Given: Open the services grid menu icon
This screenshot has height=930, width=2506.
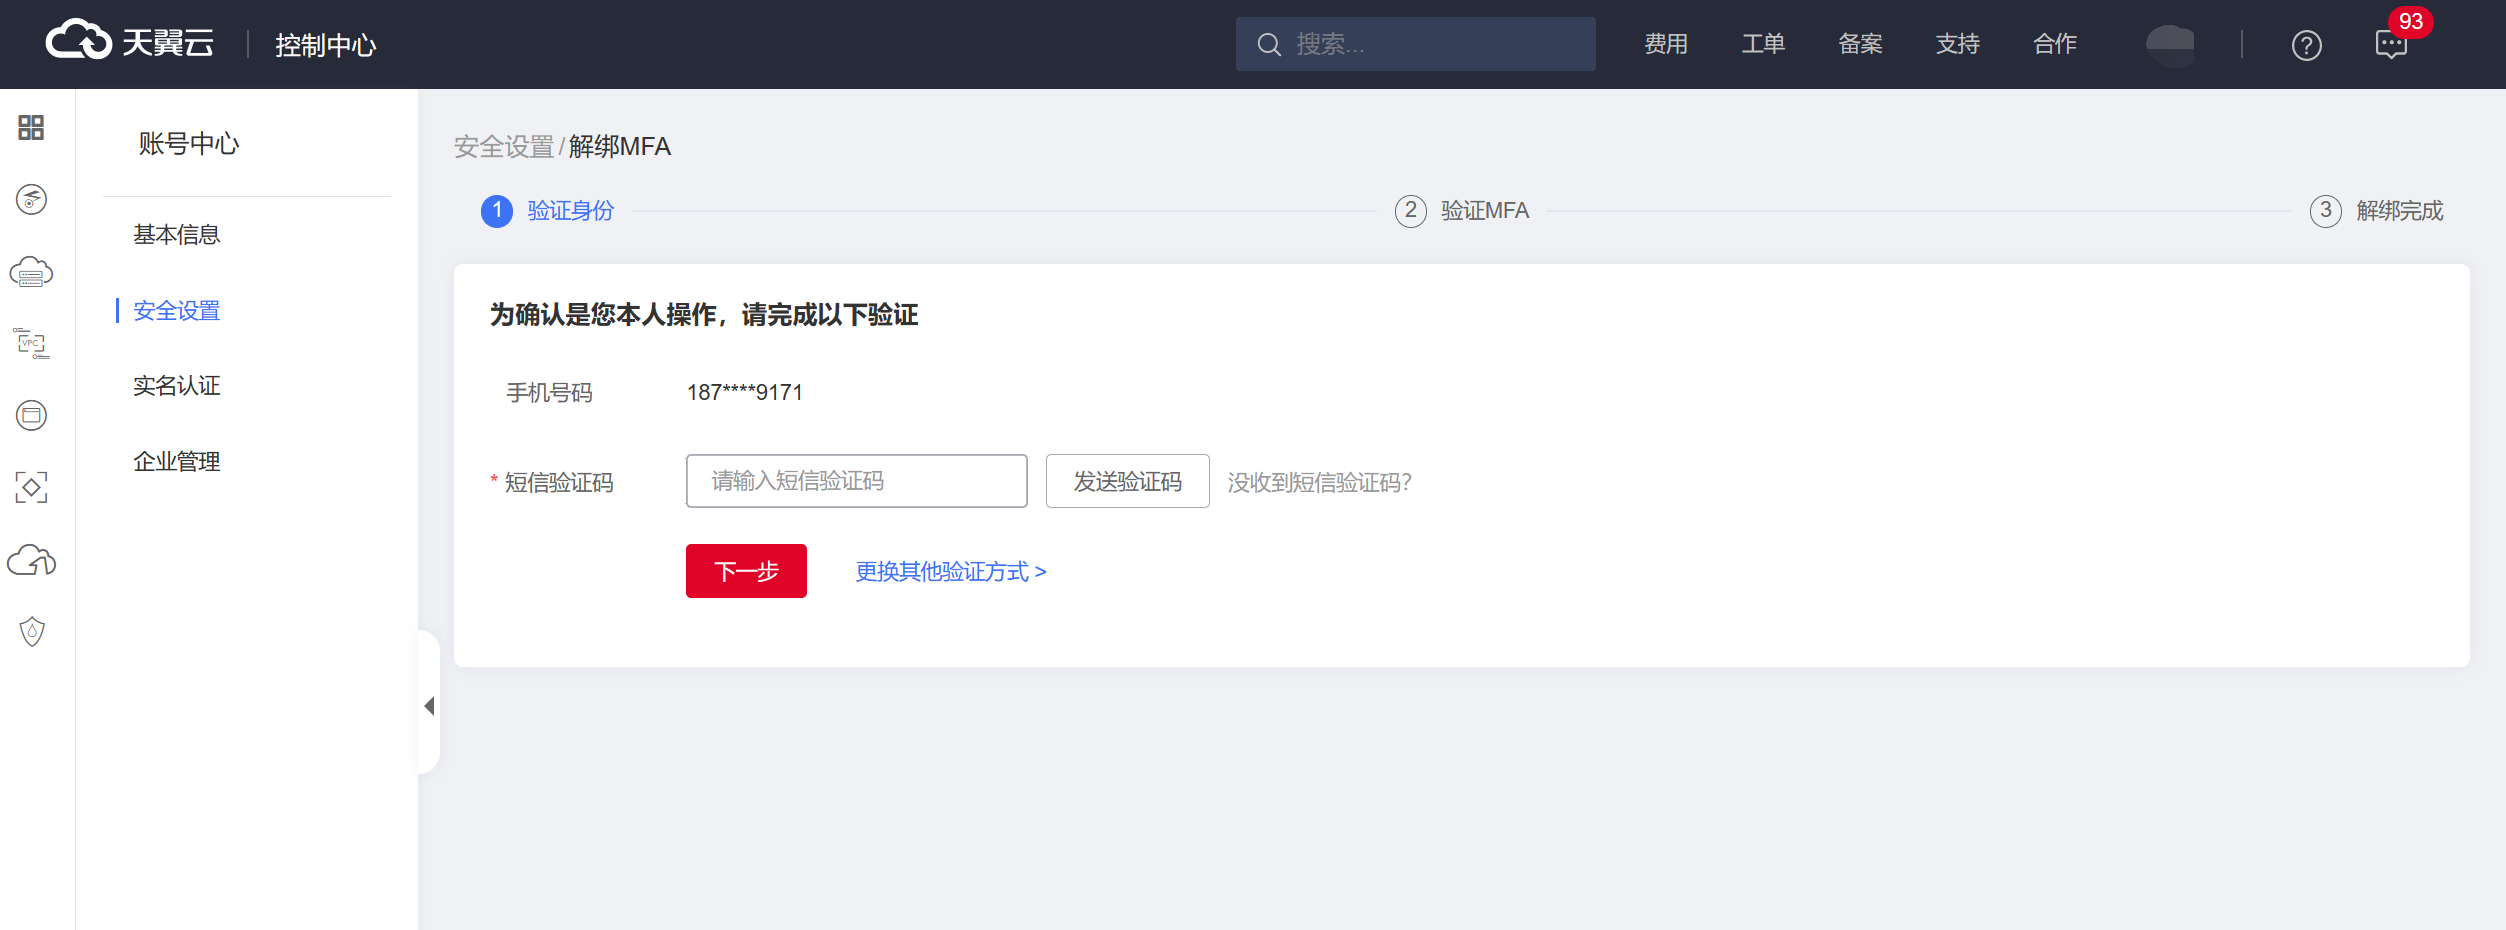Looking at the screenshot, I should click(x=31, y=127).
